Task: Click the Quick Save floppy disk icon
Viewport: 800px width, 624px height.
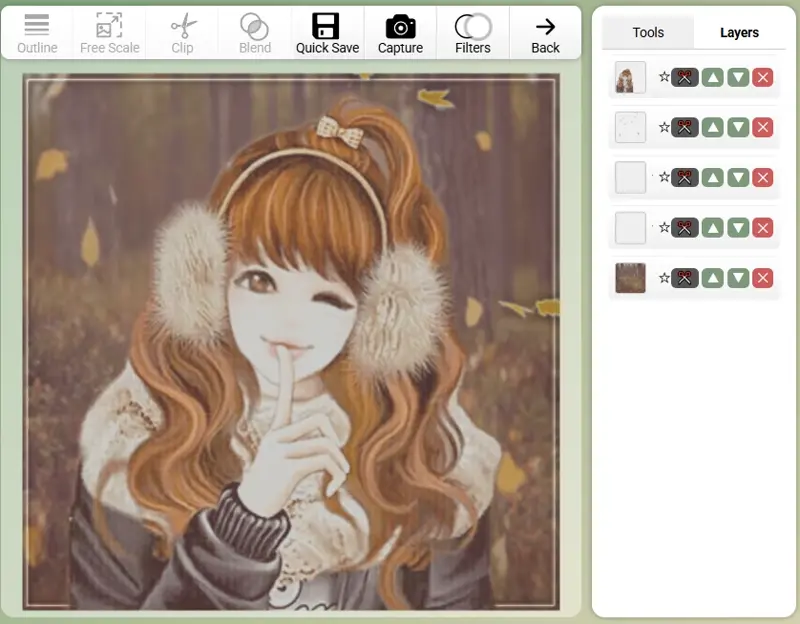Action: [x=327, y=26]
